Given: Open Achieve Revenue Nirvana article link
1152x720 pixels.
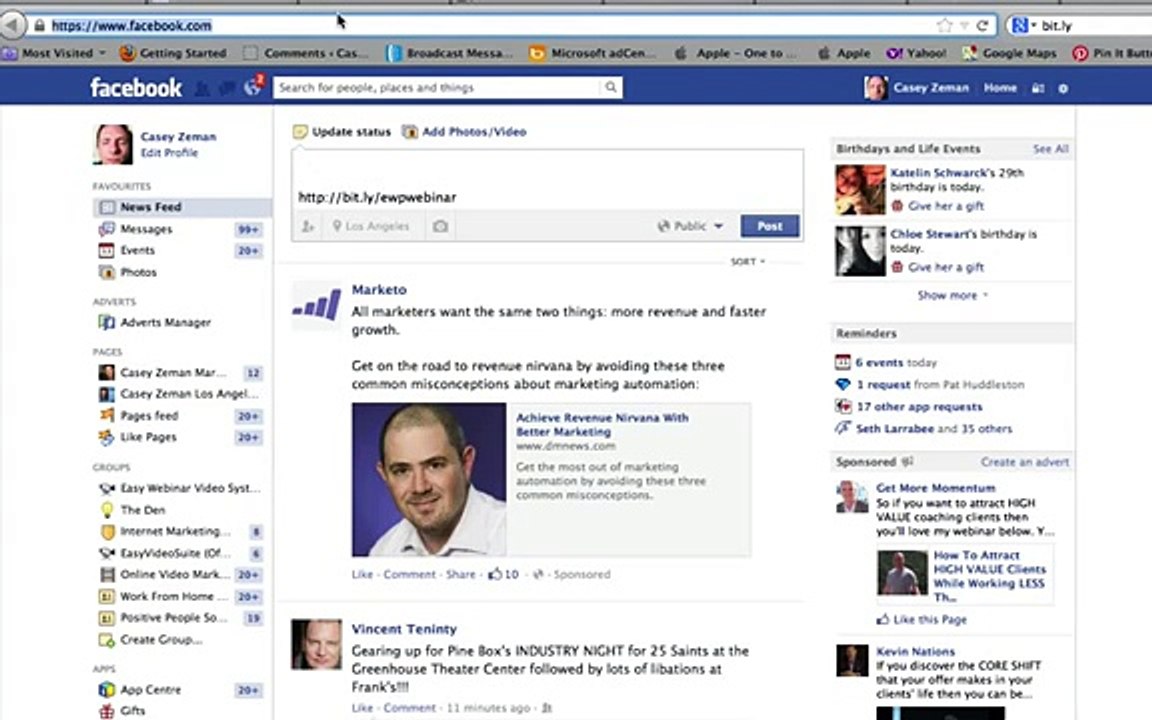Looking at the screenshot, I should pyautogui.click(x=602, y=424).
